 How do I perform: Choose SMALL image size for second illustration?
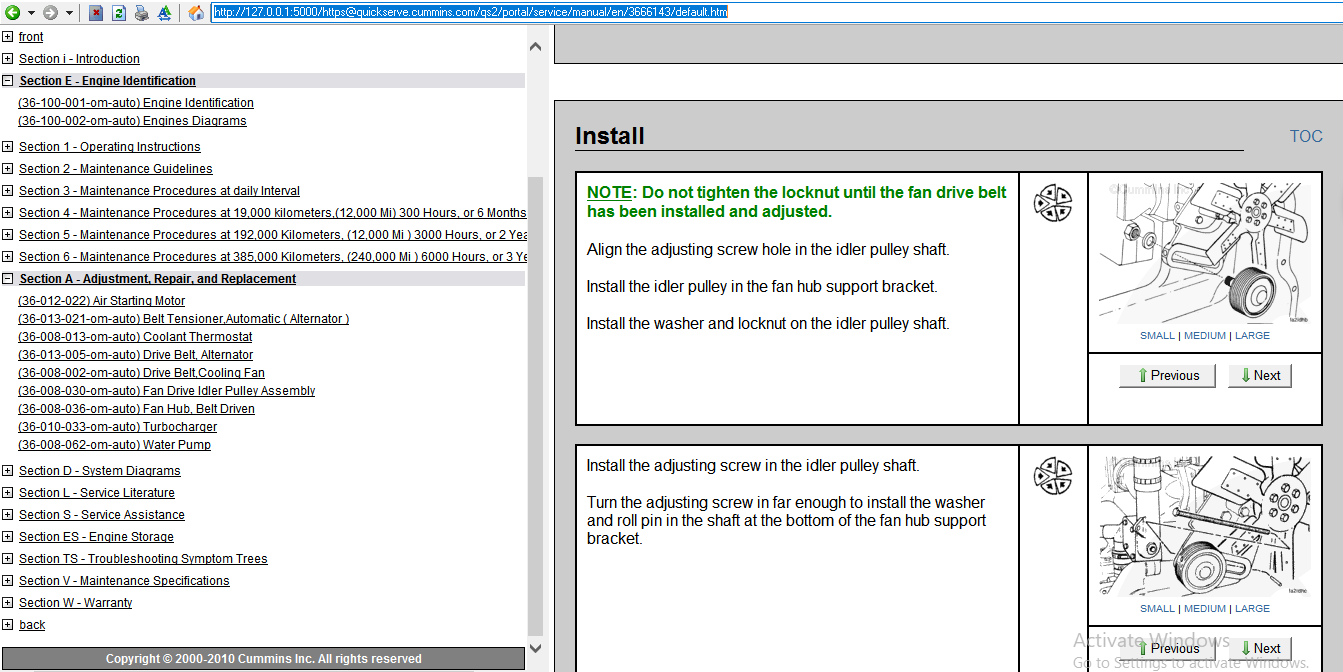point(1157,609)
